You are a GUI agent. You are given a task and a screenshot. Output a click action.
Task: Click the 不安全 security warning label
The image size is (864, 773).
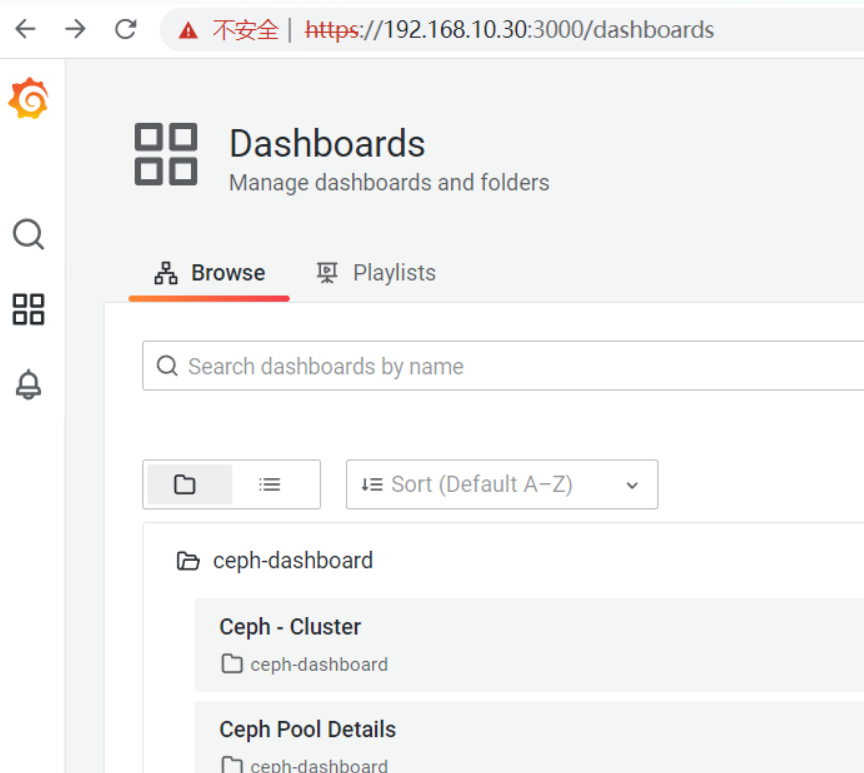tap(246, 30)
